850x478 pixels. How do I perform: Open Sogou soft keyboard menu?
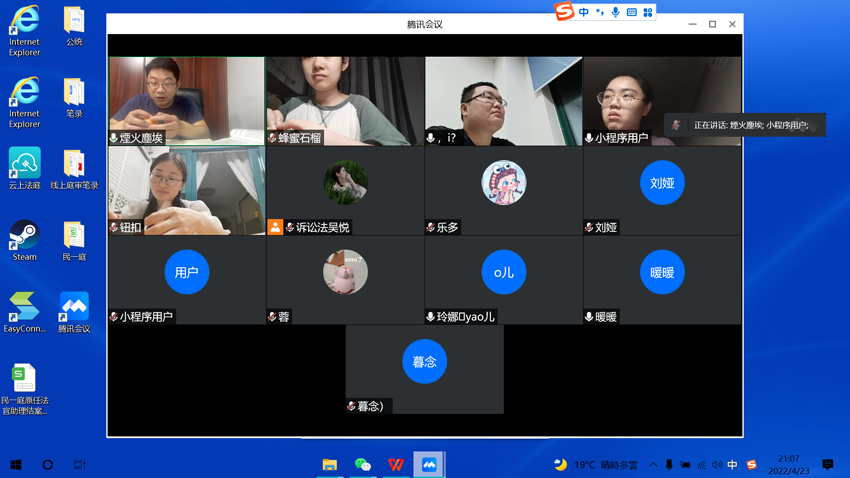631,12
